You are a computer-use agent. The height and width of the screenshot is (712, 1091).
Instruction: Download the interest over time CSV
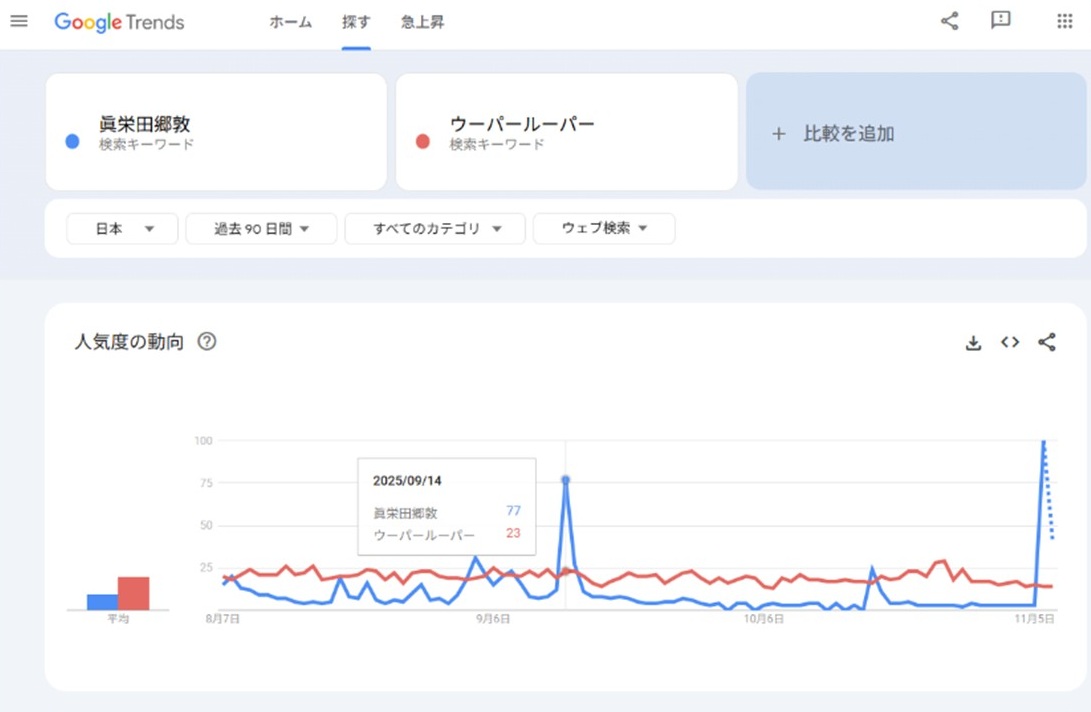click(x=973, y=343)
